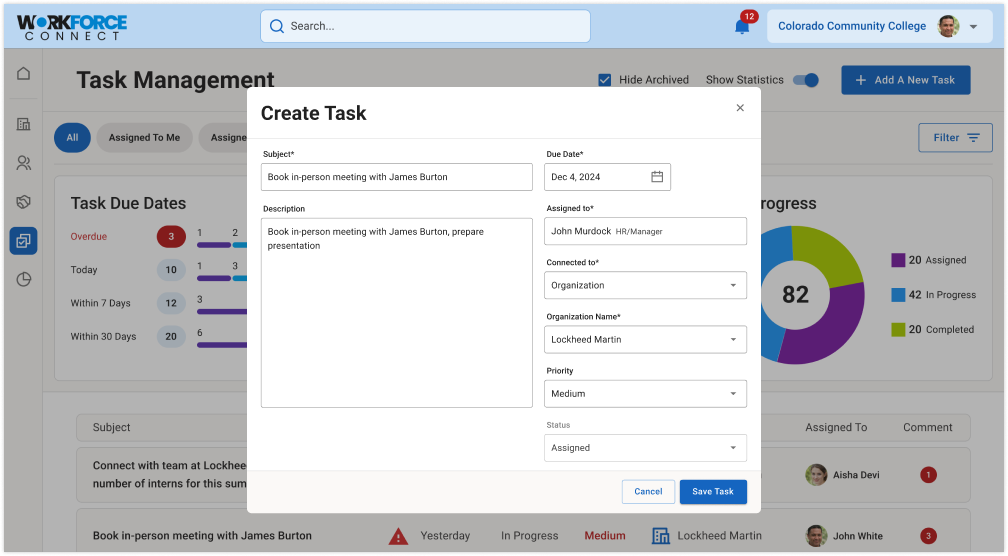Expand the Connected to dropdown
The height and width of the screenshot is (556, 1008).
tap(646, 285)
